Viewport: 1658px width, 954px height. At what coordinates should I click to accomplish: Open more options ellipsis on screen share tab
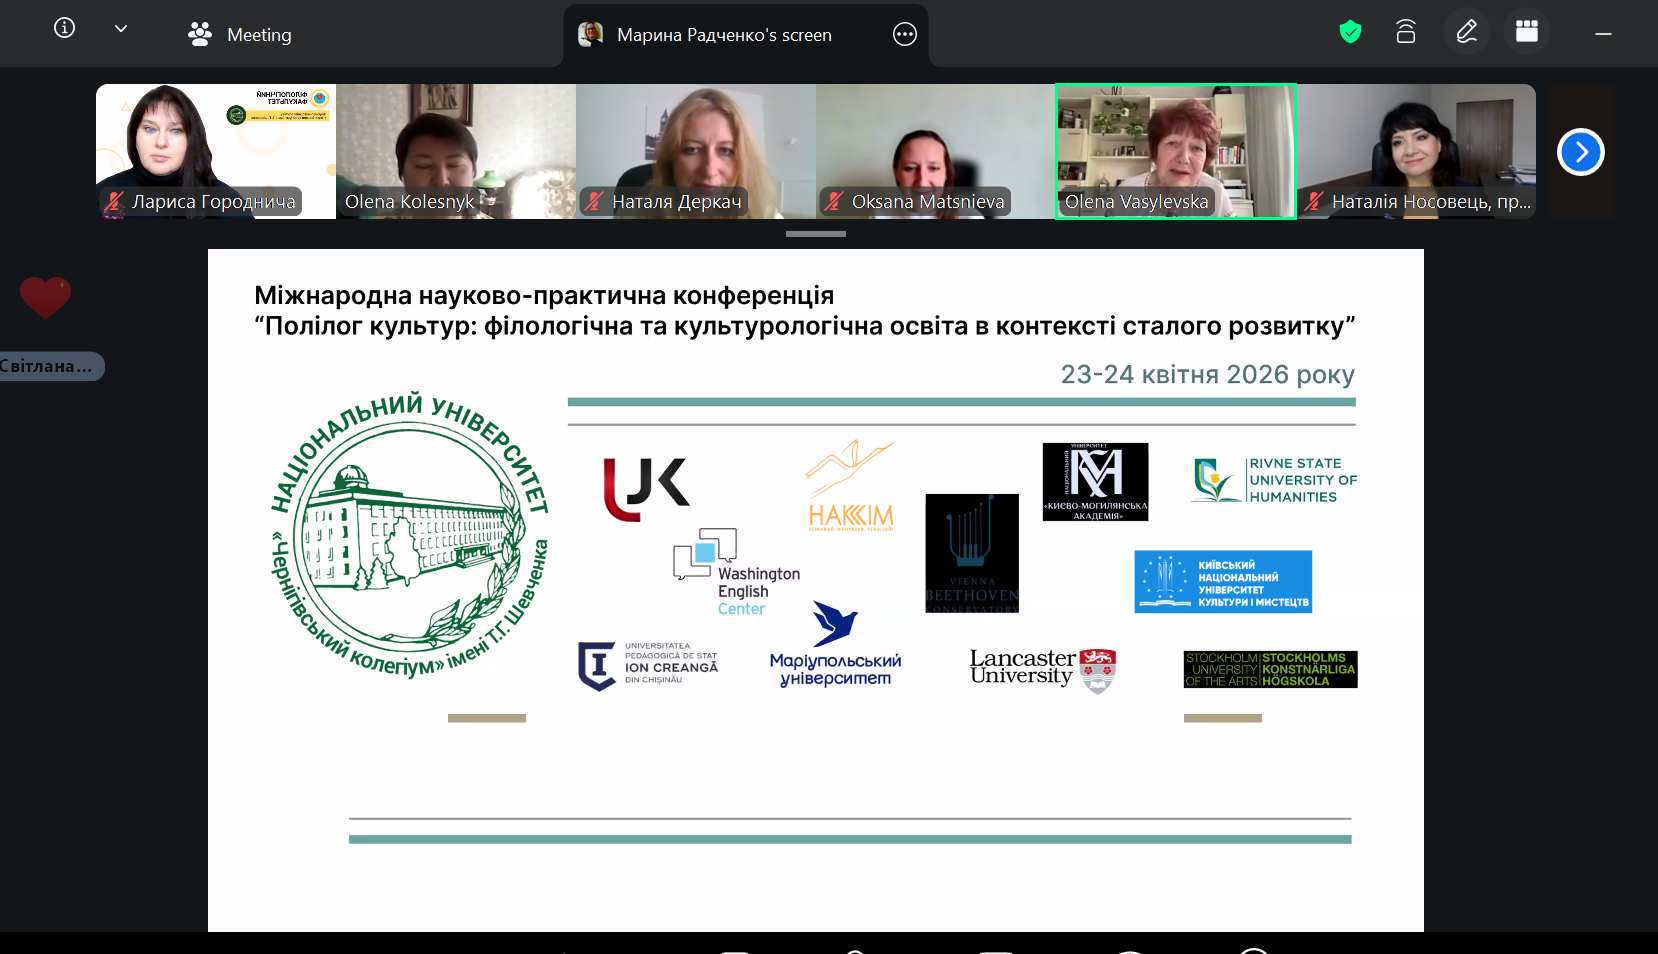904,35
